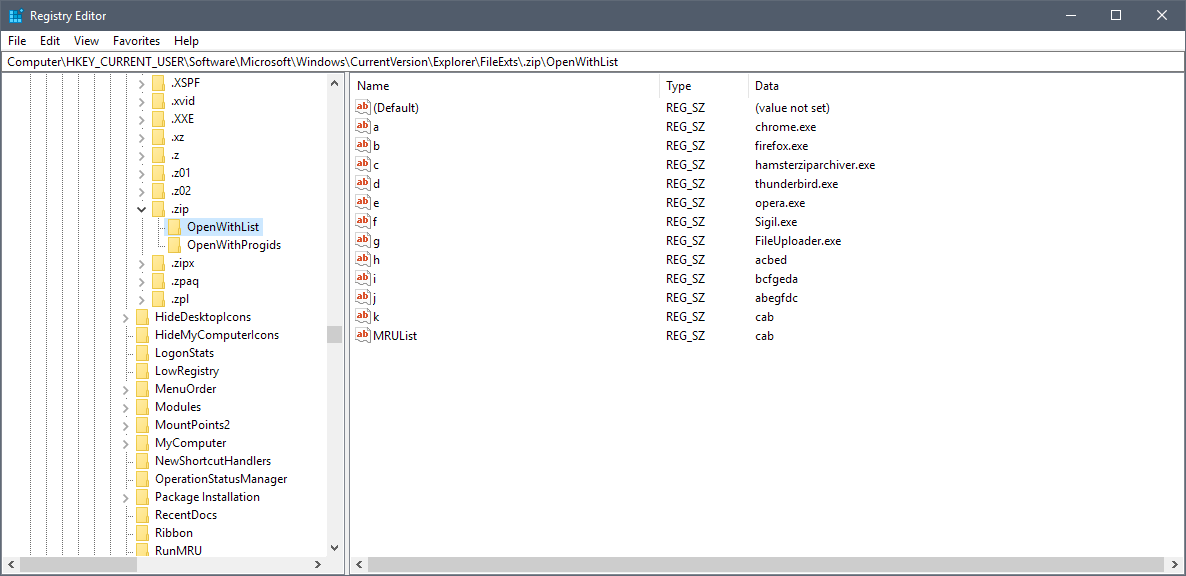The height and width of the screenshot is (576, 1186).
Task: Click the folder icon of MountPoints2 key
Action: pyautogui.click(x=142, y=425)
